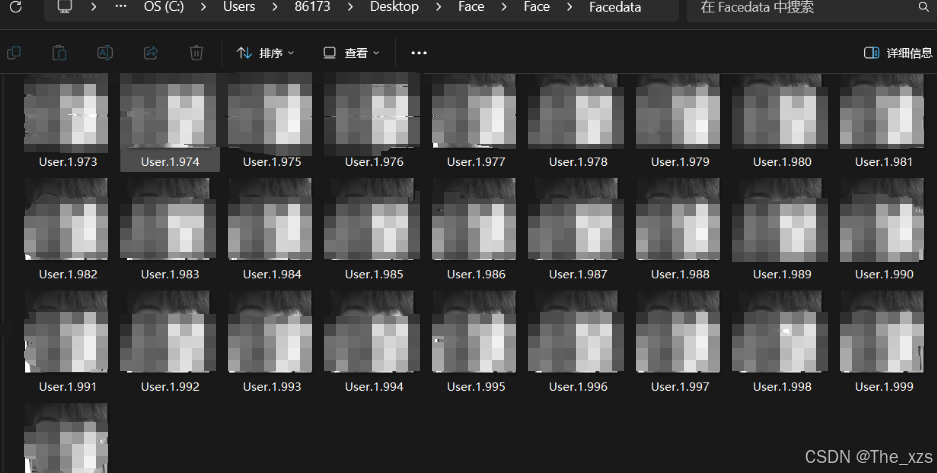Select thumbnail User.1.985
937x473 pixels.
tap(372, 219)
